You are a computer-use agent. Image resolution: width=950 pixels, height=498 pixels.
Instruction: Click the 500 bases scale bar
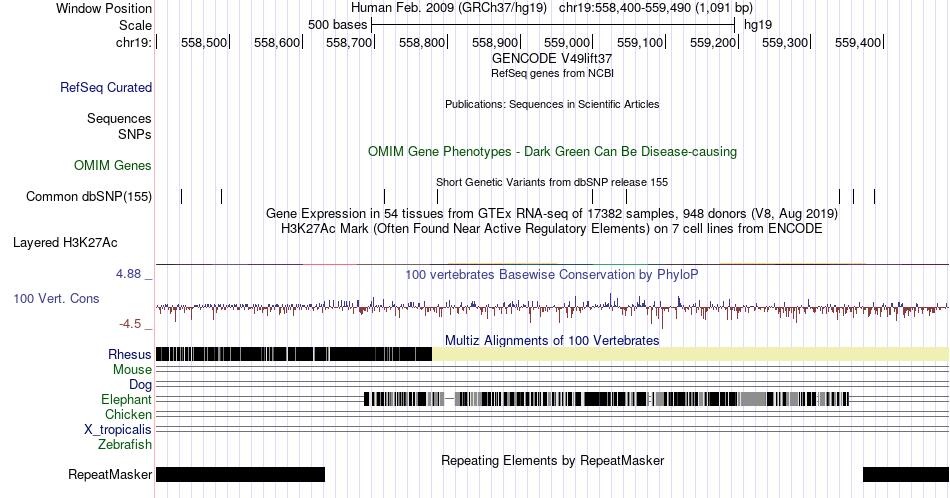[x=553, y=25]
